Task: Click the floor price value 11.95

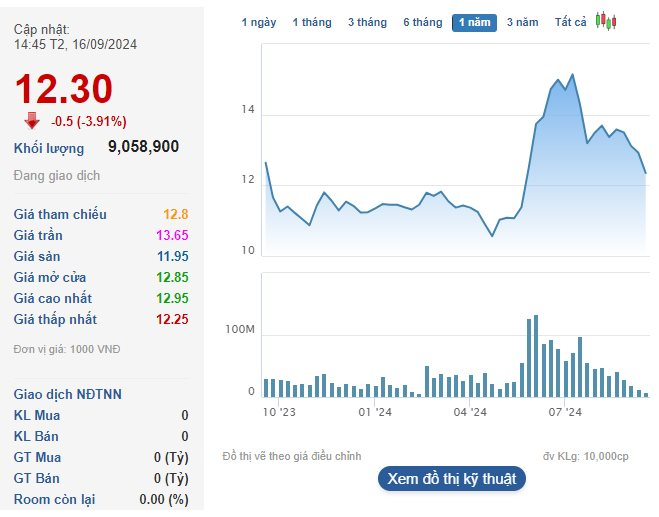Action: click(172, 256)
